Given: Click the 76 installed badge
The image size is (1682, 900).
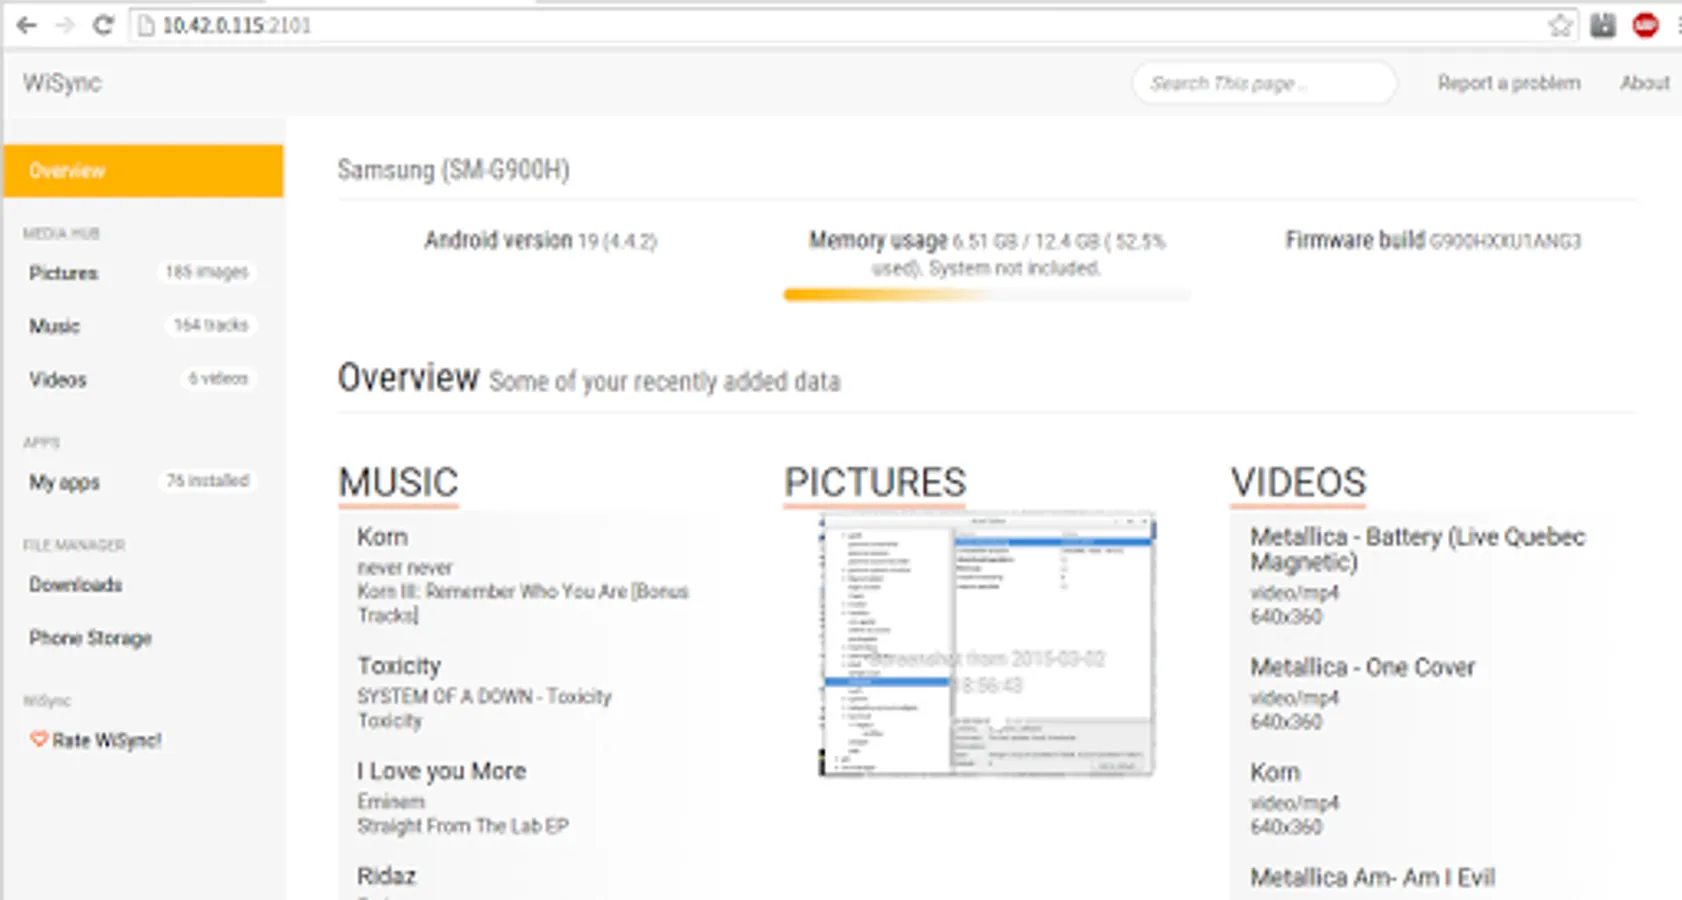Looking at the screenshot, I should coord(207,481).
